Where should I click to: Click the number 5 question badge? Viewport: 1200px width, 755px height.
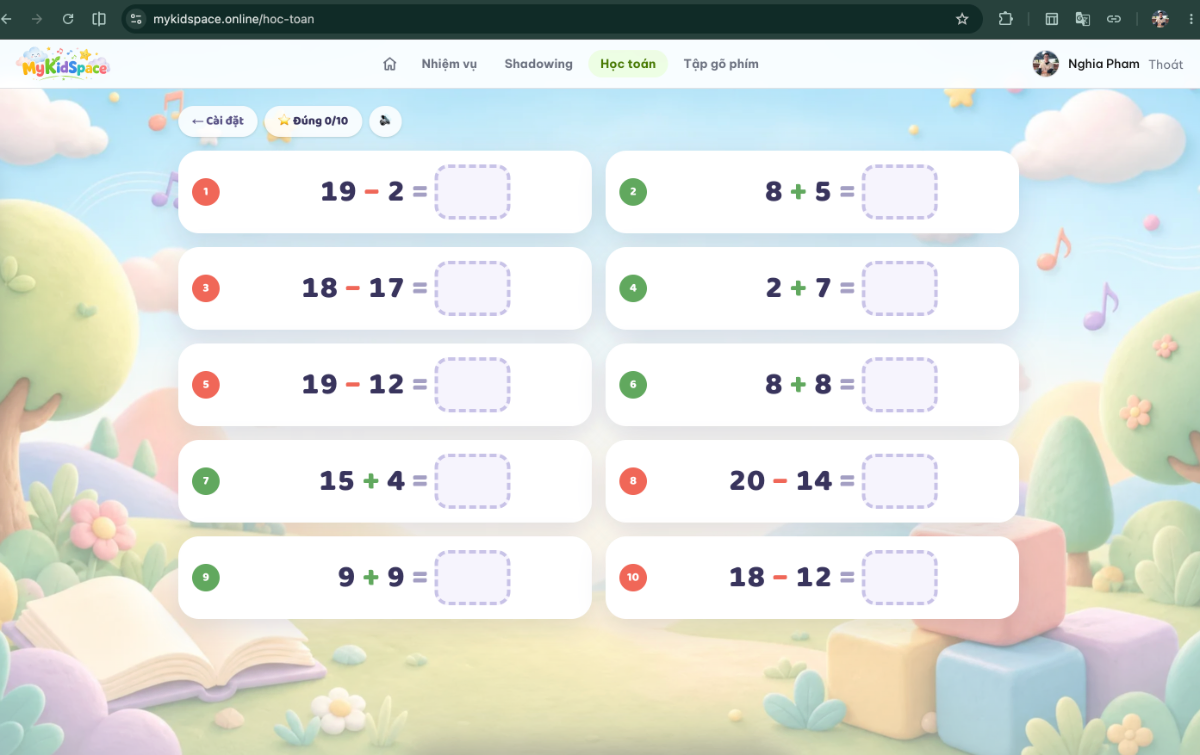coord(206,385)
